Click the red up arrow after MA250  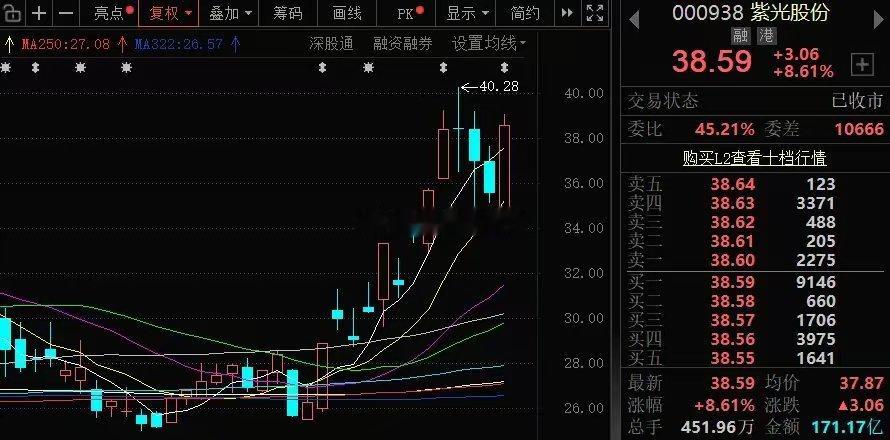tap(122, 44)
